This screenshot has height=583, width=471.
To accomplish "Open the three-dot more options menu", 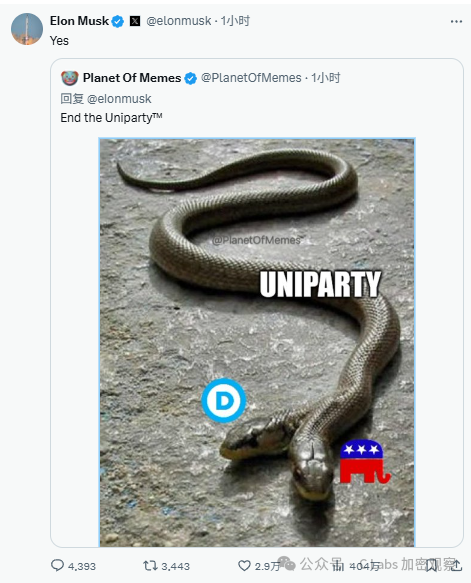I will tap(456, 22).
